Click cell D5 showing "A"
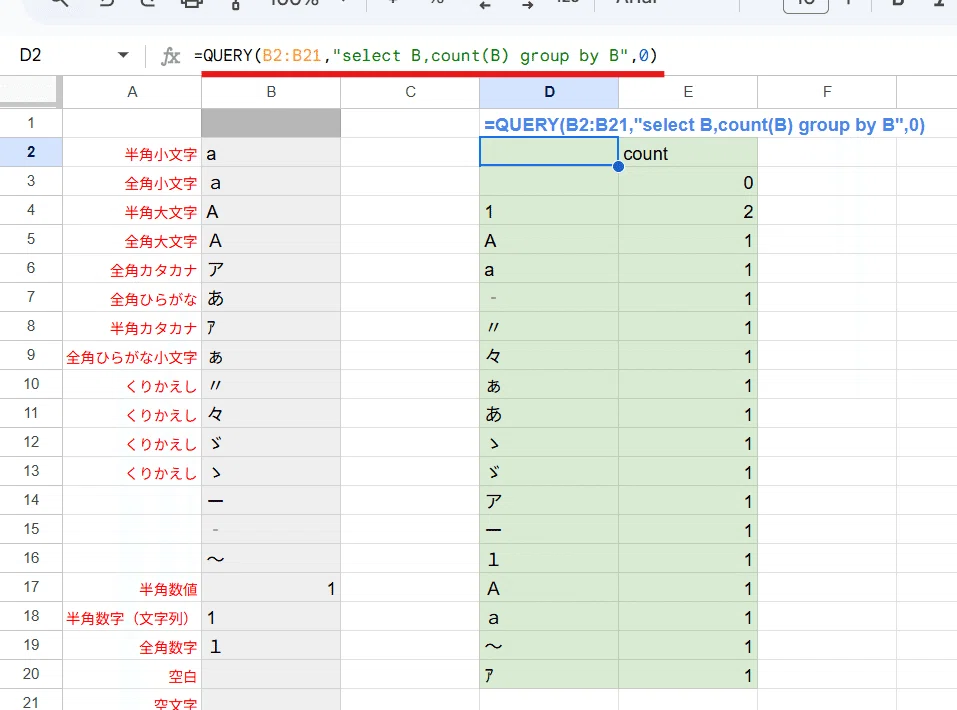The width and height of the screenshot is (957, 710). click(x=549, y=239)
